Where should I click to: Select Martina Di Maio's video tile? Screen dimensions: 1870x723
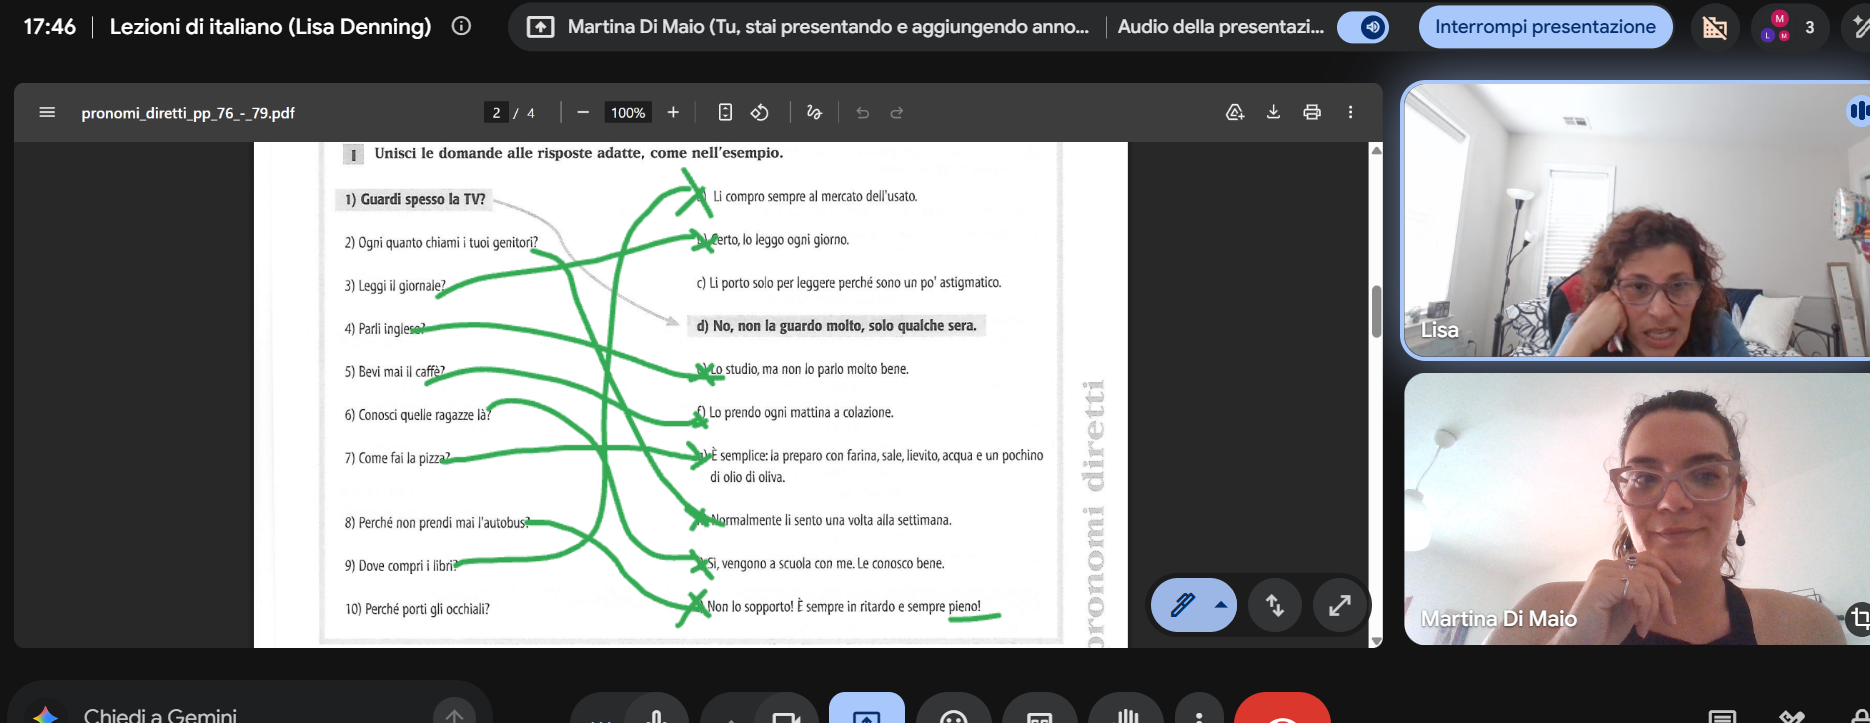click(1636, 509)
